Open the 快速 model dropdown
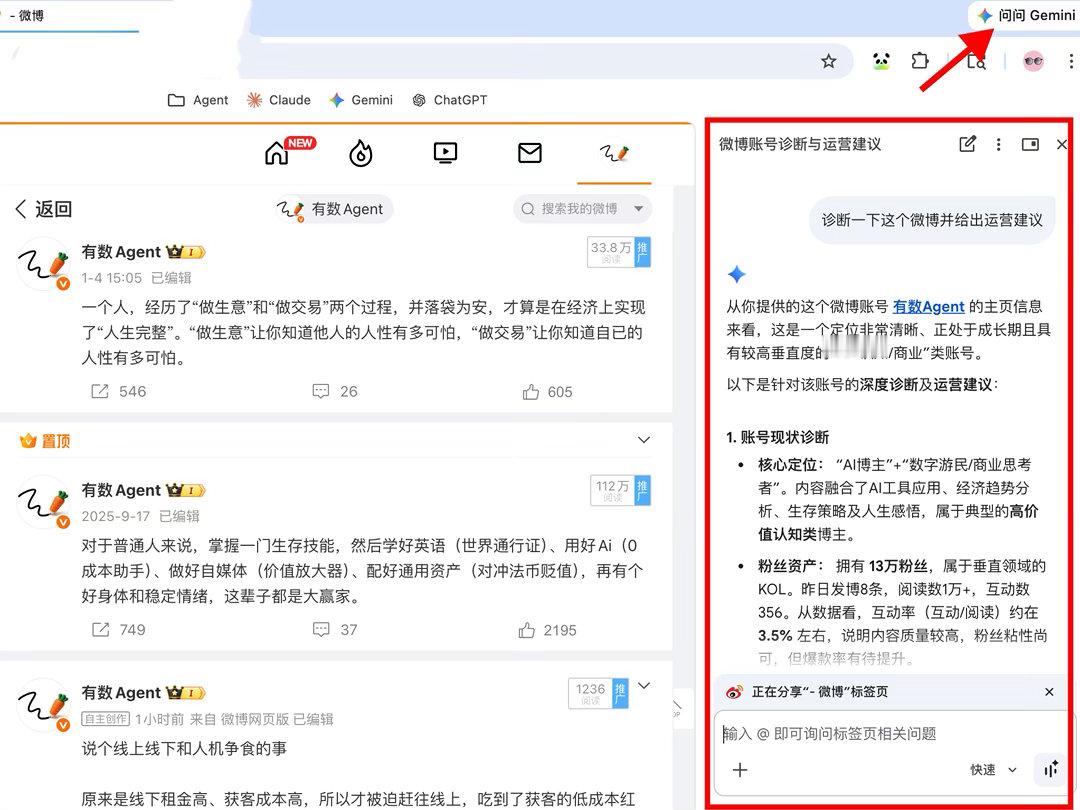This screenshot has width=1080, height=810. point(994,770)
